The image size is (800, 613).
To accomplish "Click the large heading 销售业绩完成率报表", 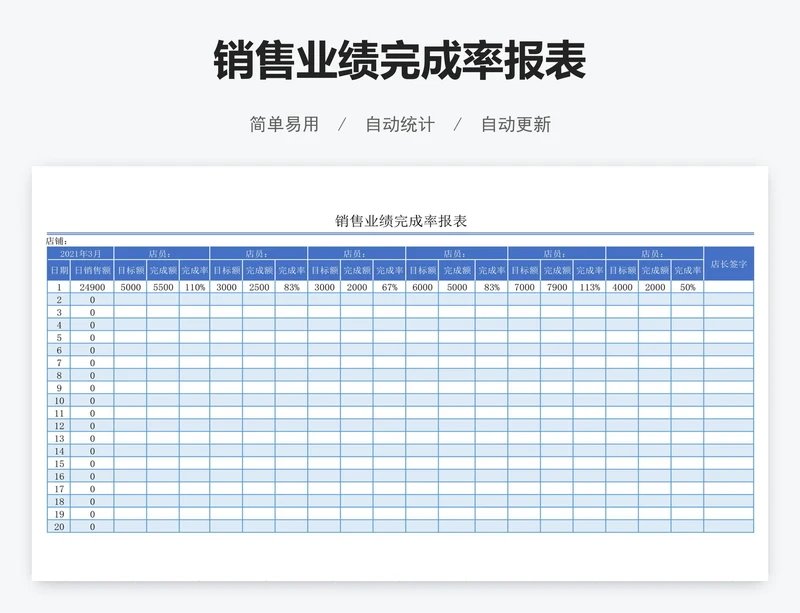I will pos(399,60).
